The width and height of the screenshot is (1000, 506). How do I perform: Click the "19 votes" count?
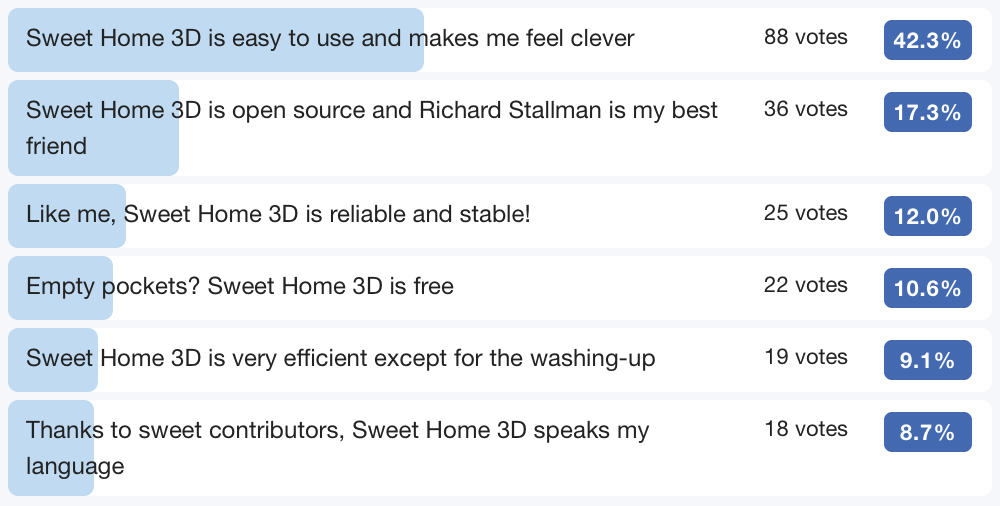tap(805, 358)
